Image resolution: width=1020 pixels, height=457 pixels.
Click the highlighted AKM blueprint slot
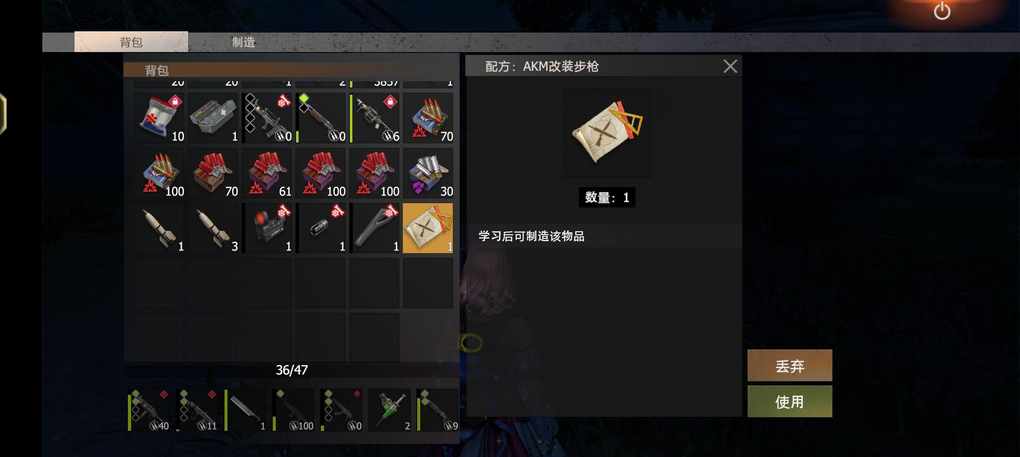point(428,228)
